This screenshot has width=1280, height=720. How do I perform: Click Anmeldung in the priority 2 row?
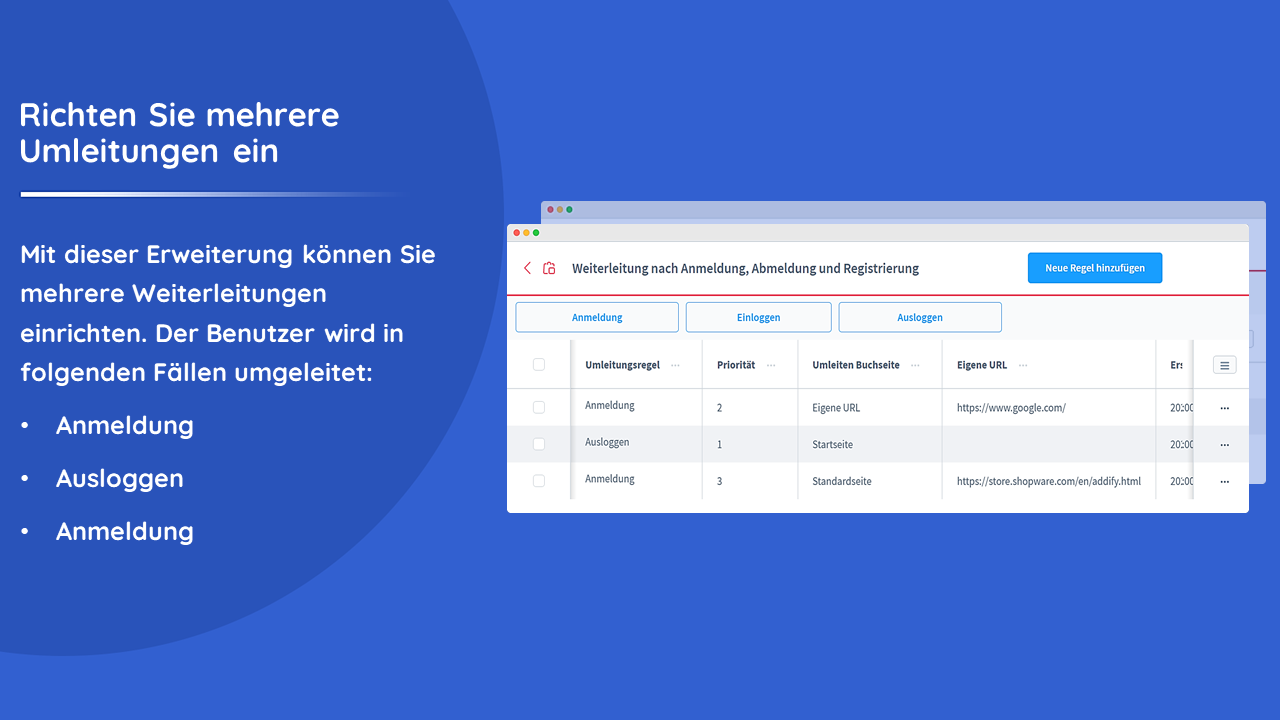(610, 405)
